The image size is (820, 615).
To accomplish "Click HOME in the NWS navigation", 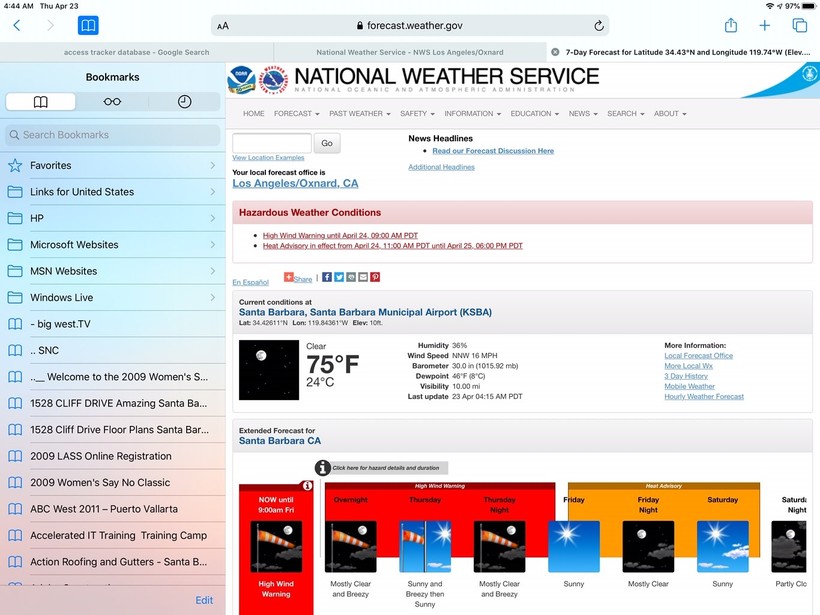I will coord(254,113).
